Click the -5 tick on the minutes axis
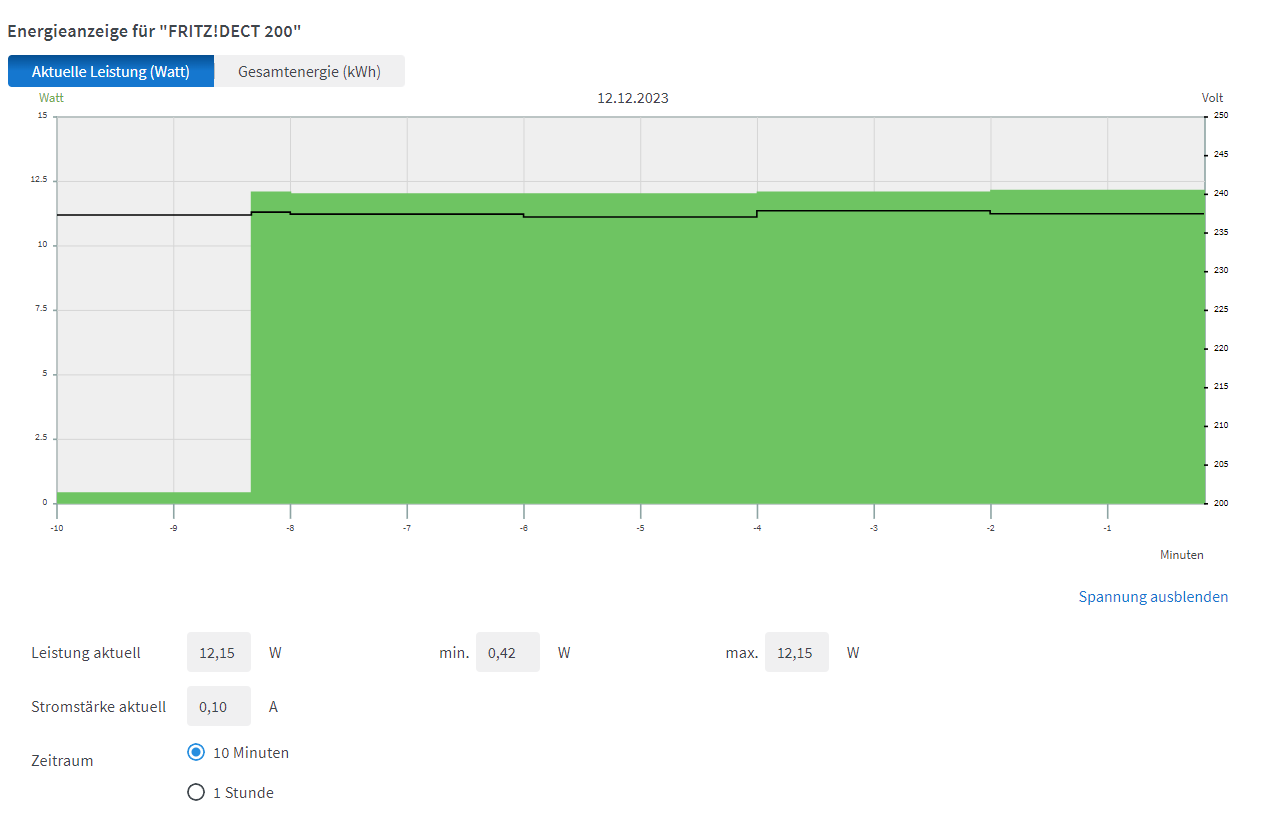1277x821 pixels. pyautogui.click(x=640, y=527)
